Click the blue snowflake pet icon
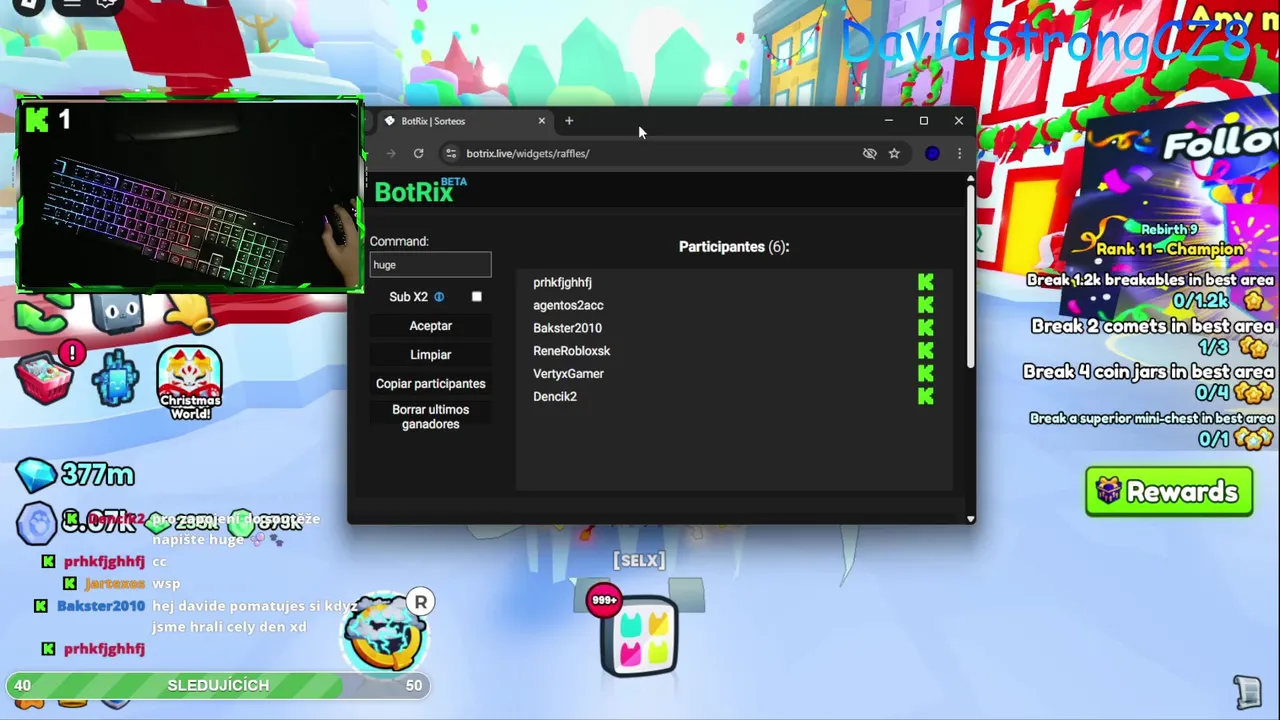 click(x=116, y=378)
